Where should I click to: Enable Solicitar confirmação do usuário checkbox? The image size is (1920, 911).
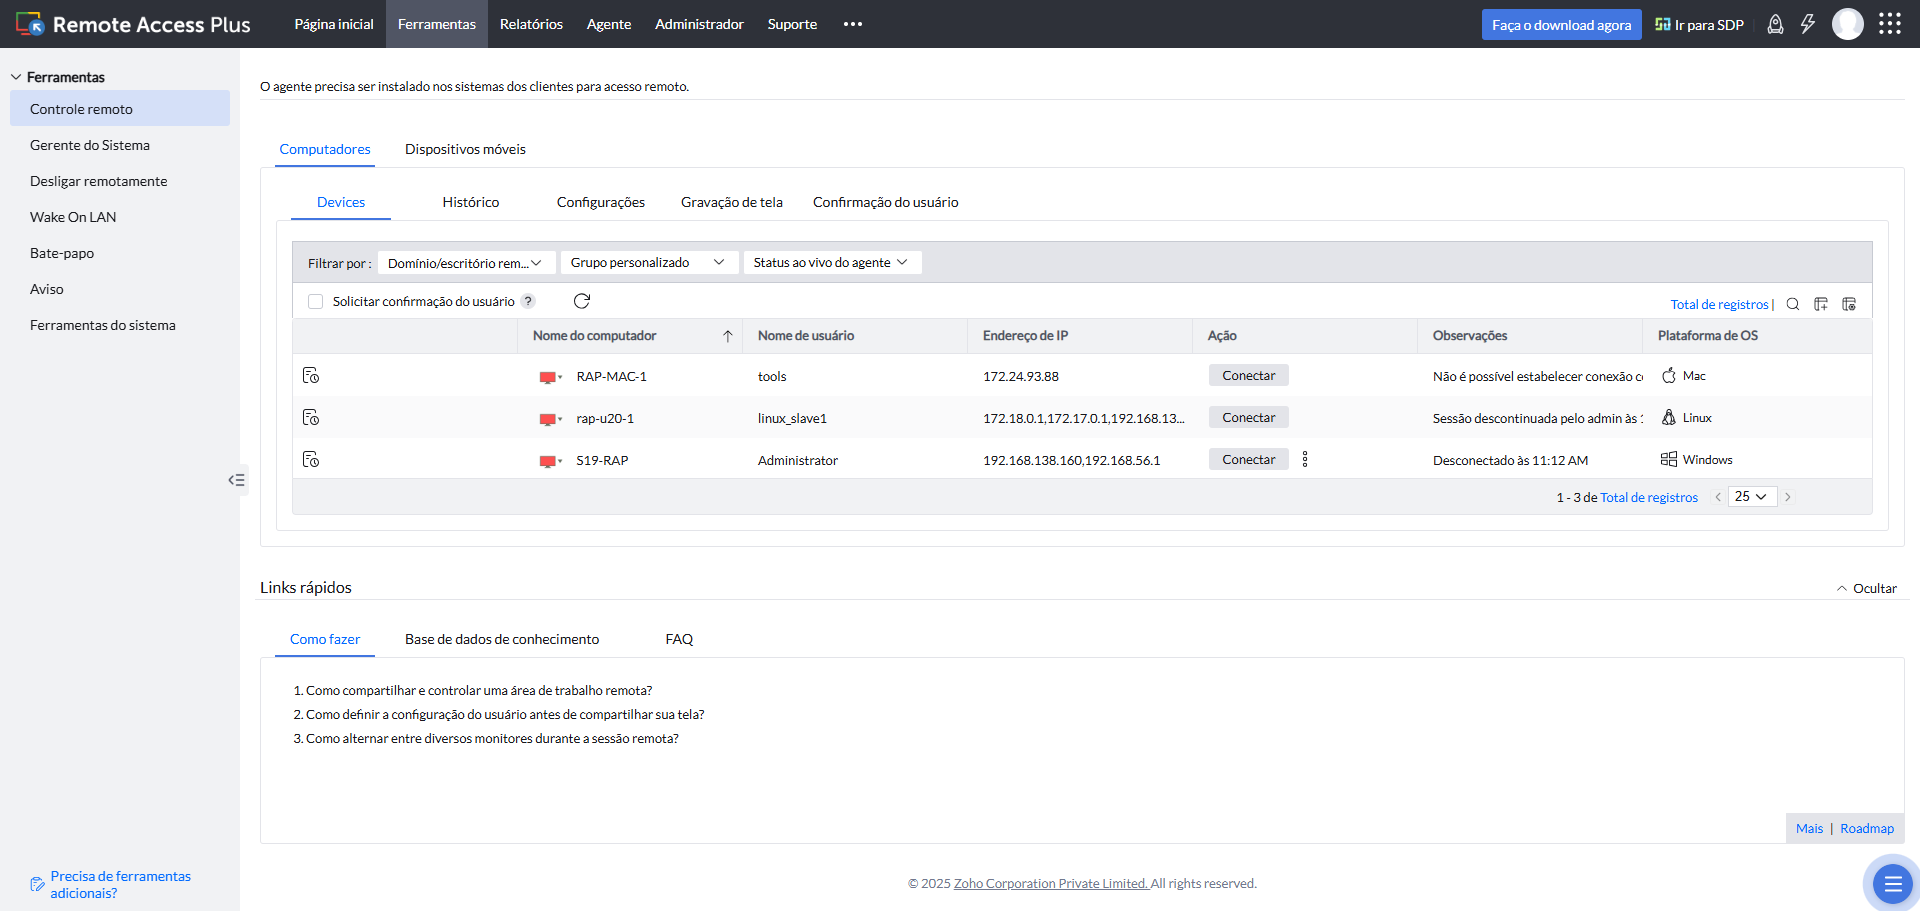316,301
